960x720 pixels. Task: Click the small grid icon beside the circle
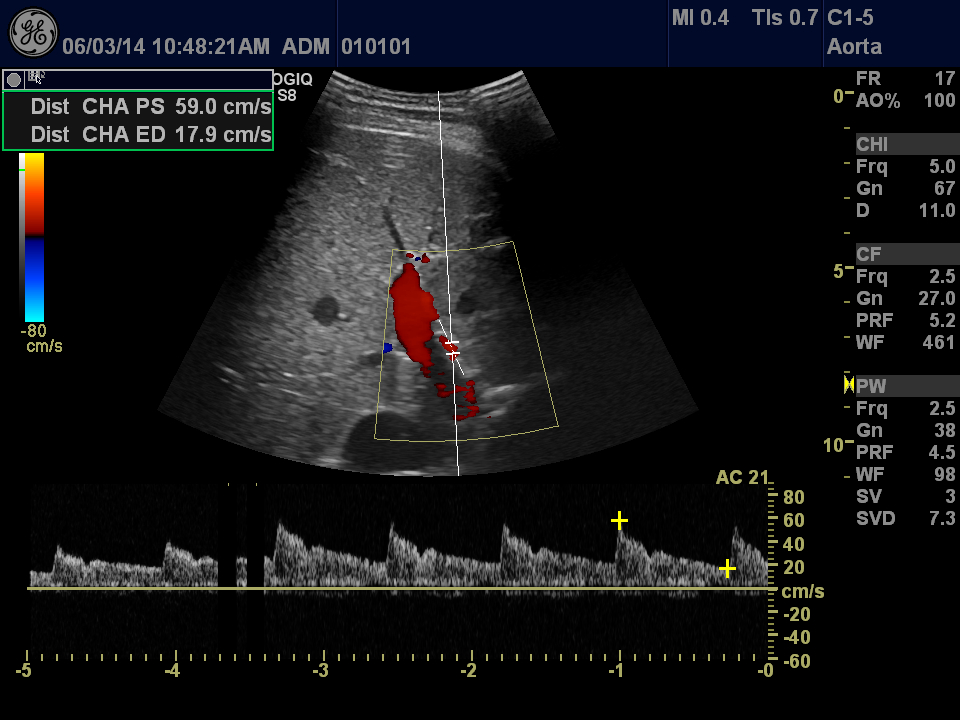coord(37,77)
